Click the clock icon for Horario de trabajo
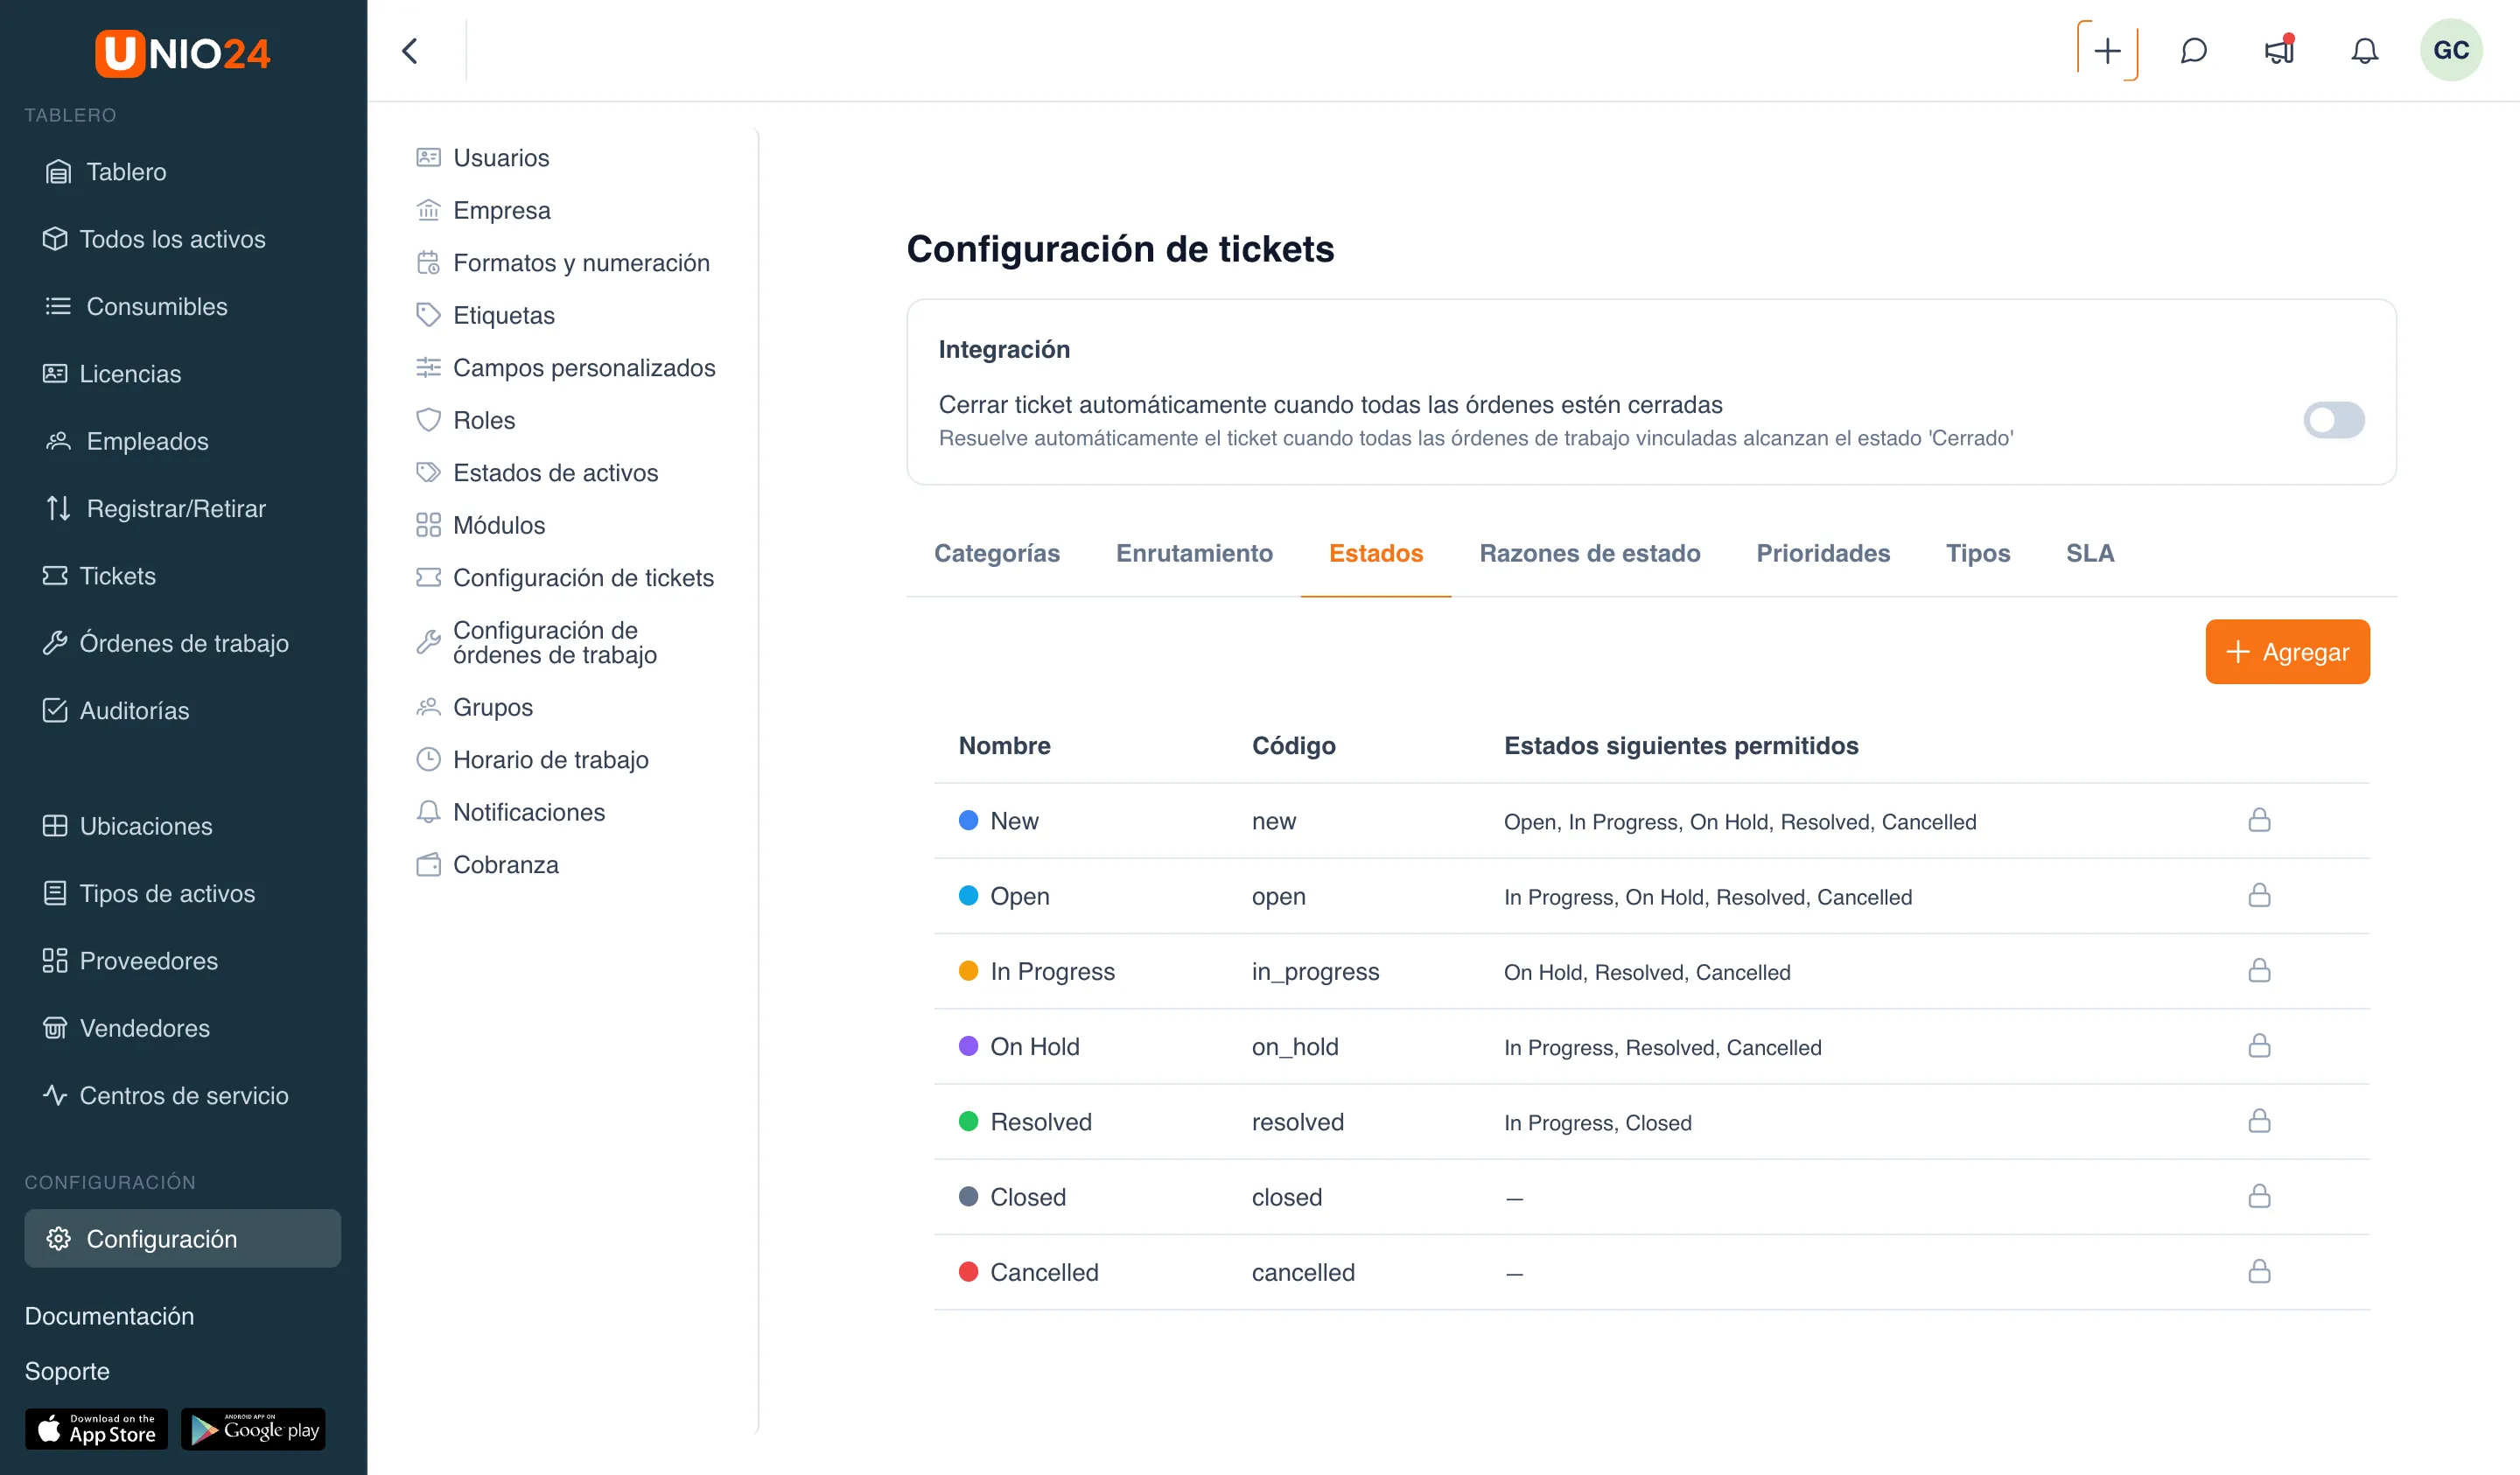The height and width of the screenshot is (1475, 2520). [x=428, y=759]
